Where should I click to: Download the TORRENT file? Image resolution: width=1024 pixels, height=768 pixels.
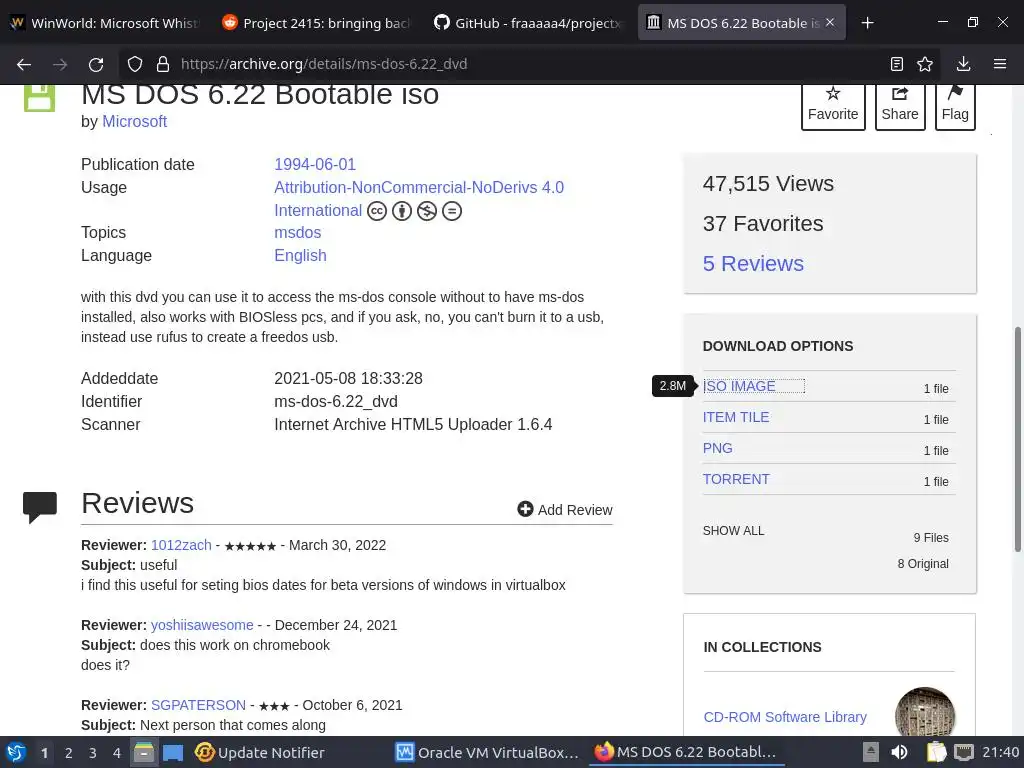[x=736, y=479]
